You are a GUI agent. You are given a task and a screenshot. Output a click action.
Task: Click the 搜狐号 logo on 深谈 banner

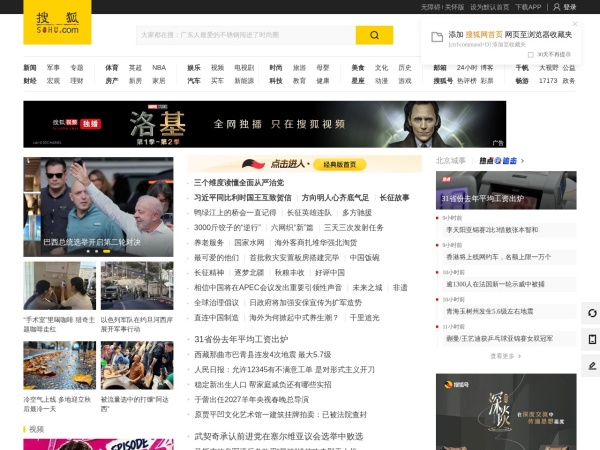click(457, 384)
